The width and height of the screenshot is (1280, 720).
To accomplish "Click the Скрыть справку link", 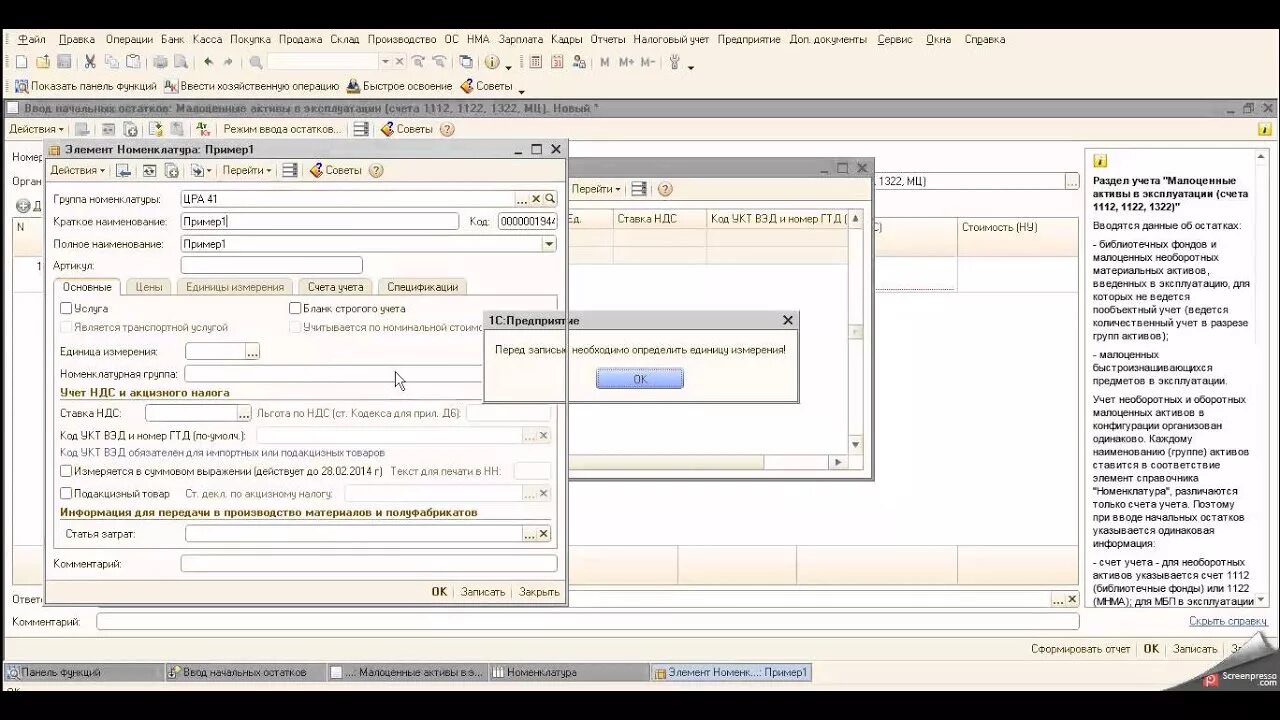I will pyautogui.click(x=1228, y=621).
